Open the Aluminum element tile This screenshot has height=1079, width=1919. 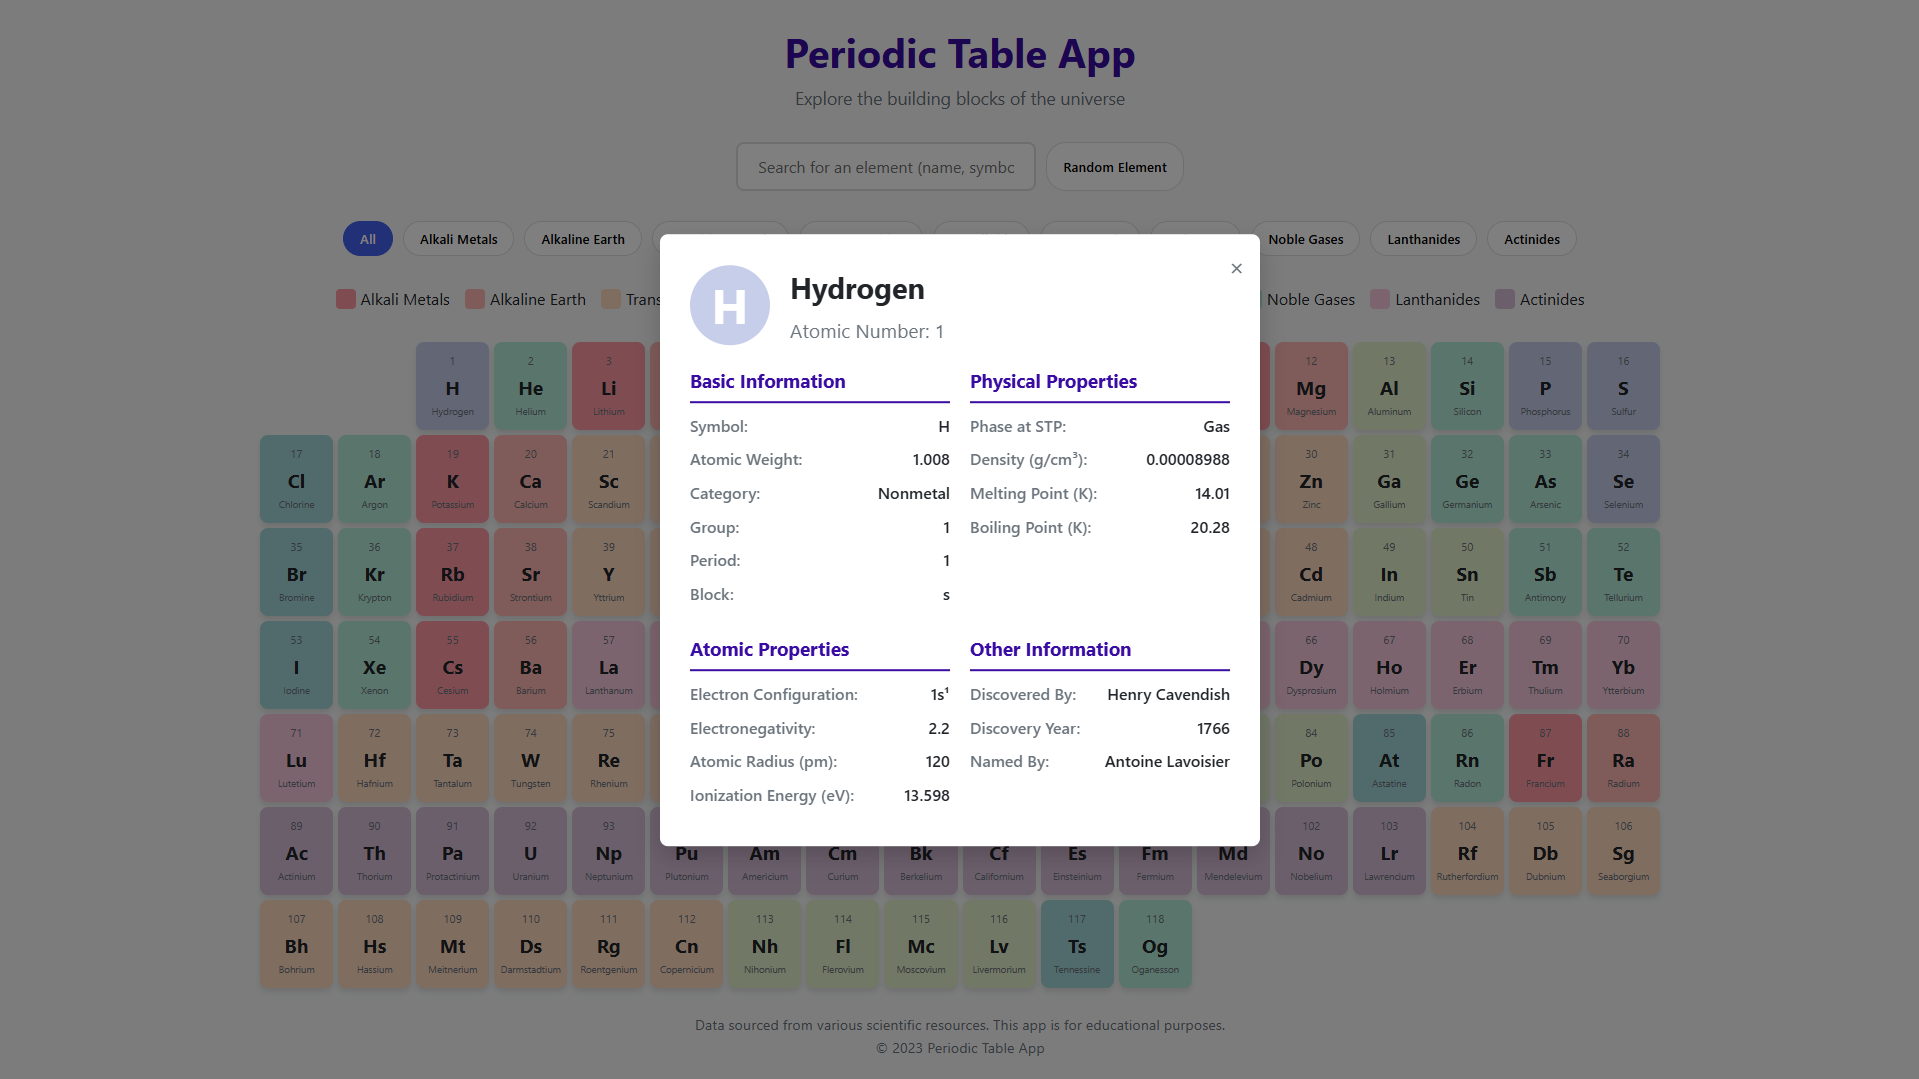pyautogui.click(x=1389, y=386)
